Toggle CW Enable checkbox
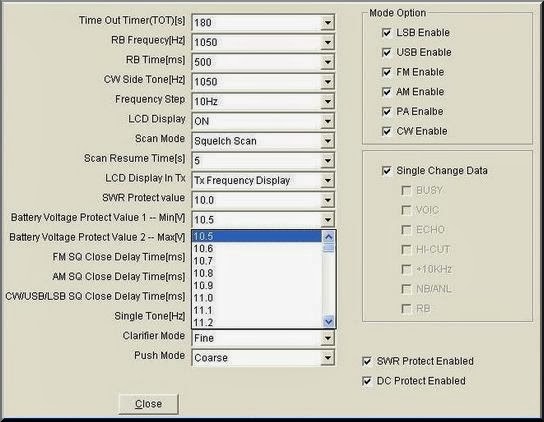544x422 pixels. [x=386, y=132]
